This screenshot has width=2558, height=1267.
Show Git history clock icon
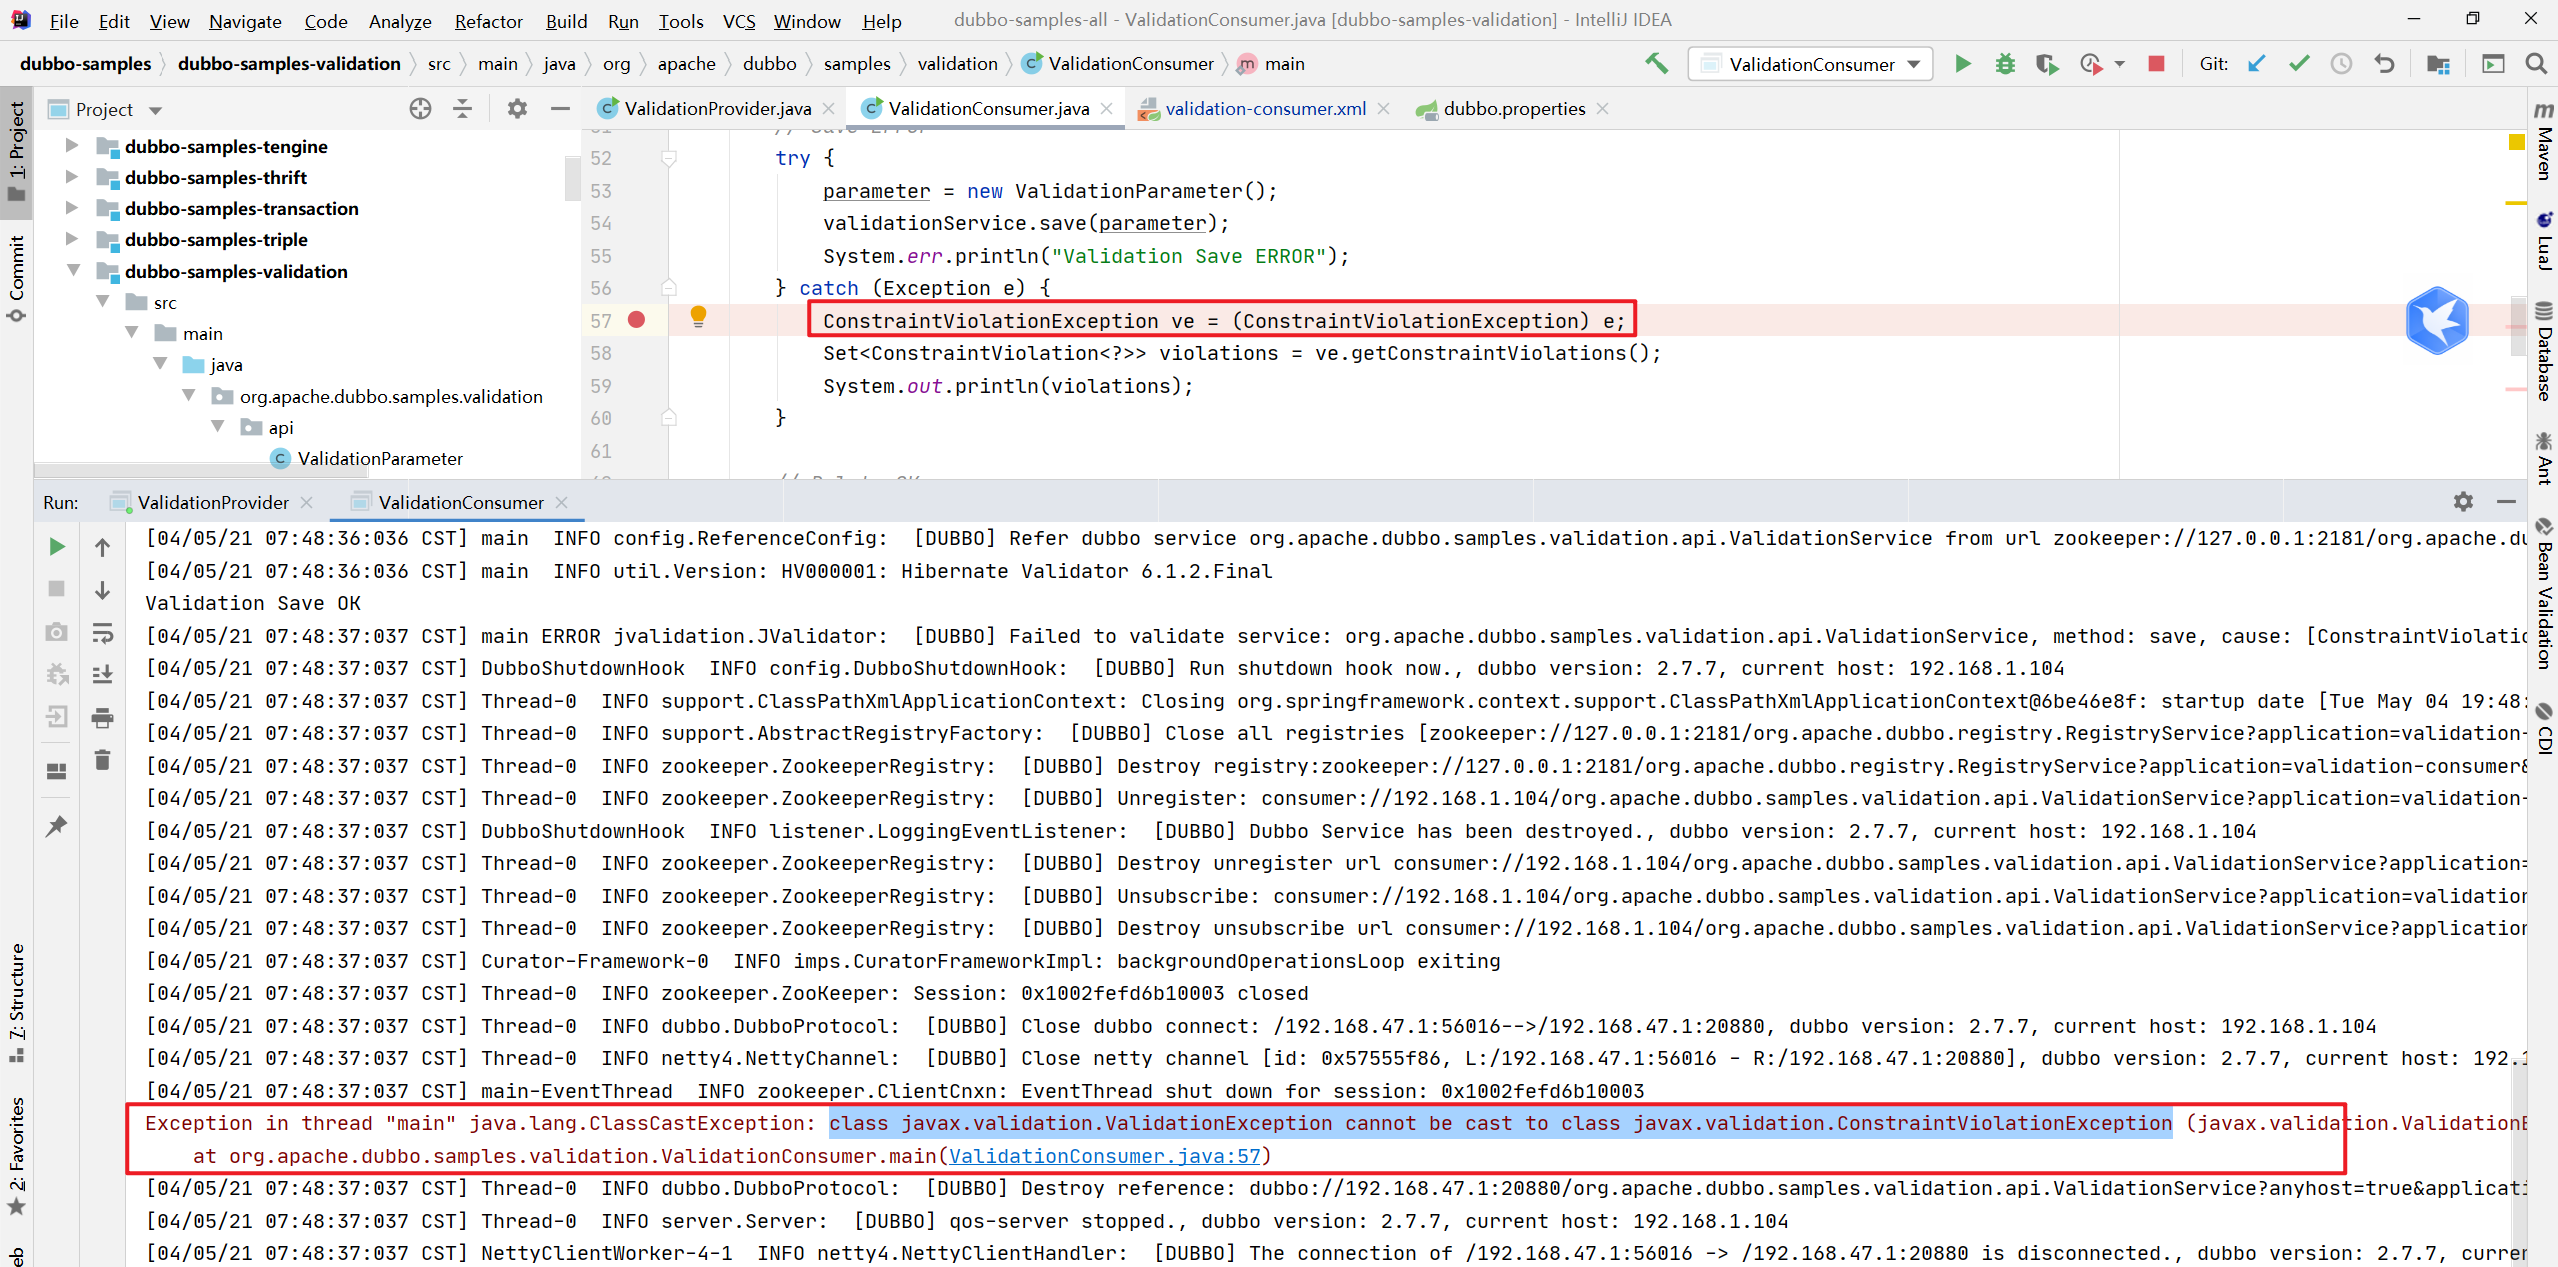[x=2341, y=64]
